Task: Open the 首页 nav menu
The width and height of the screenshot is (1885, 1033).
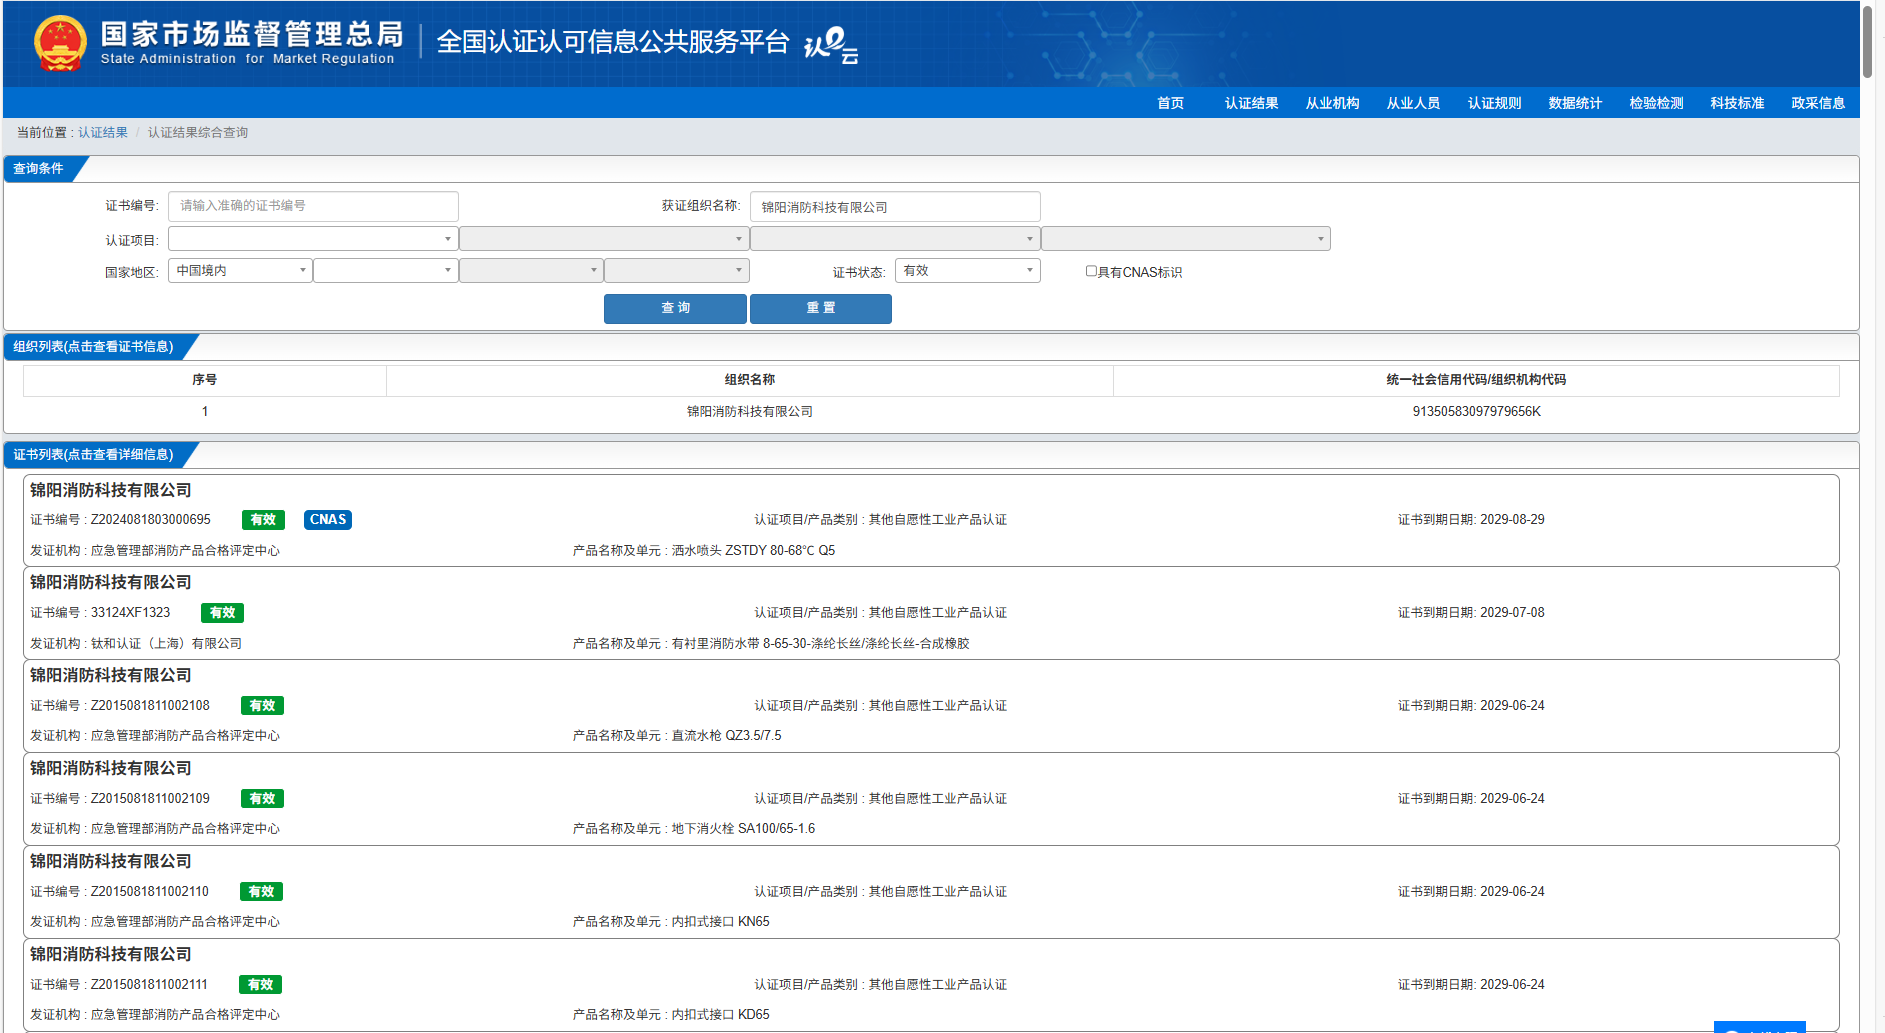Action: point(1170,103)
